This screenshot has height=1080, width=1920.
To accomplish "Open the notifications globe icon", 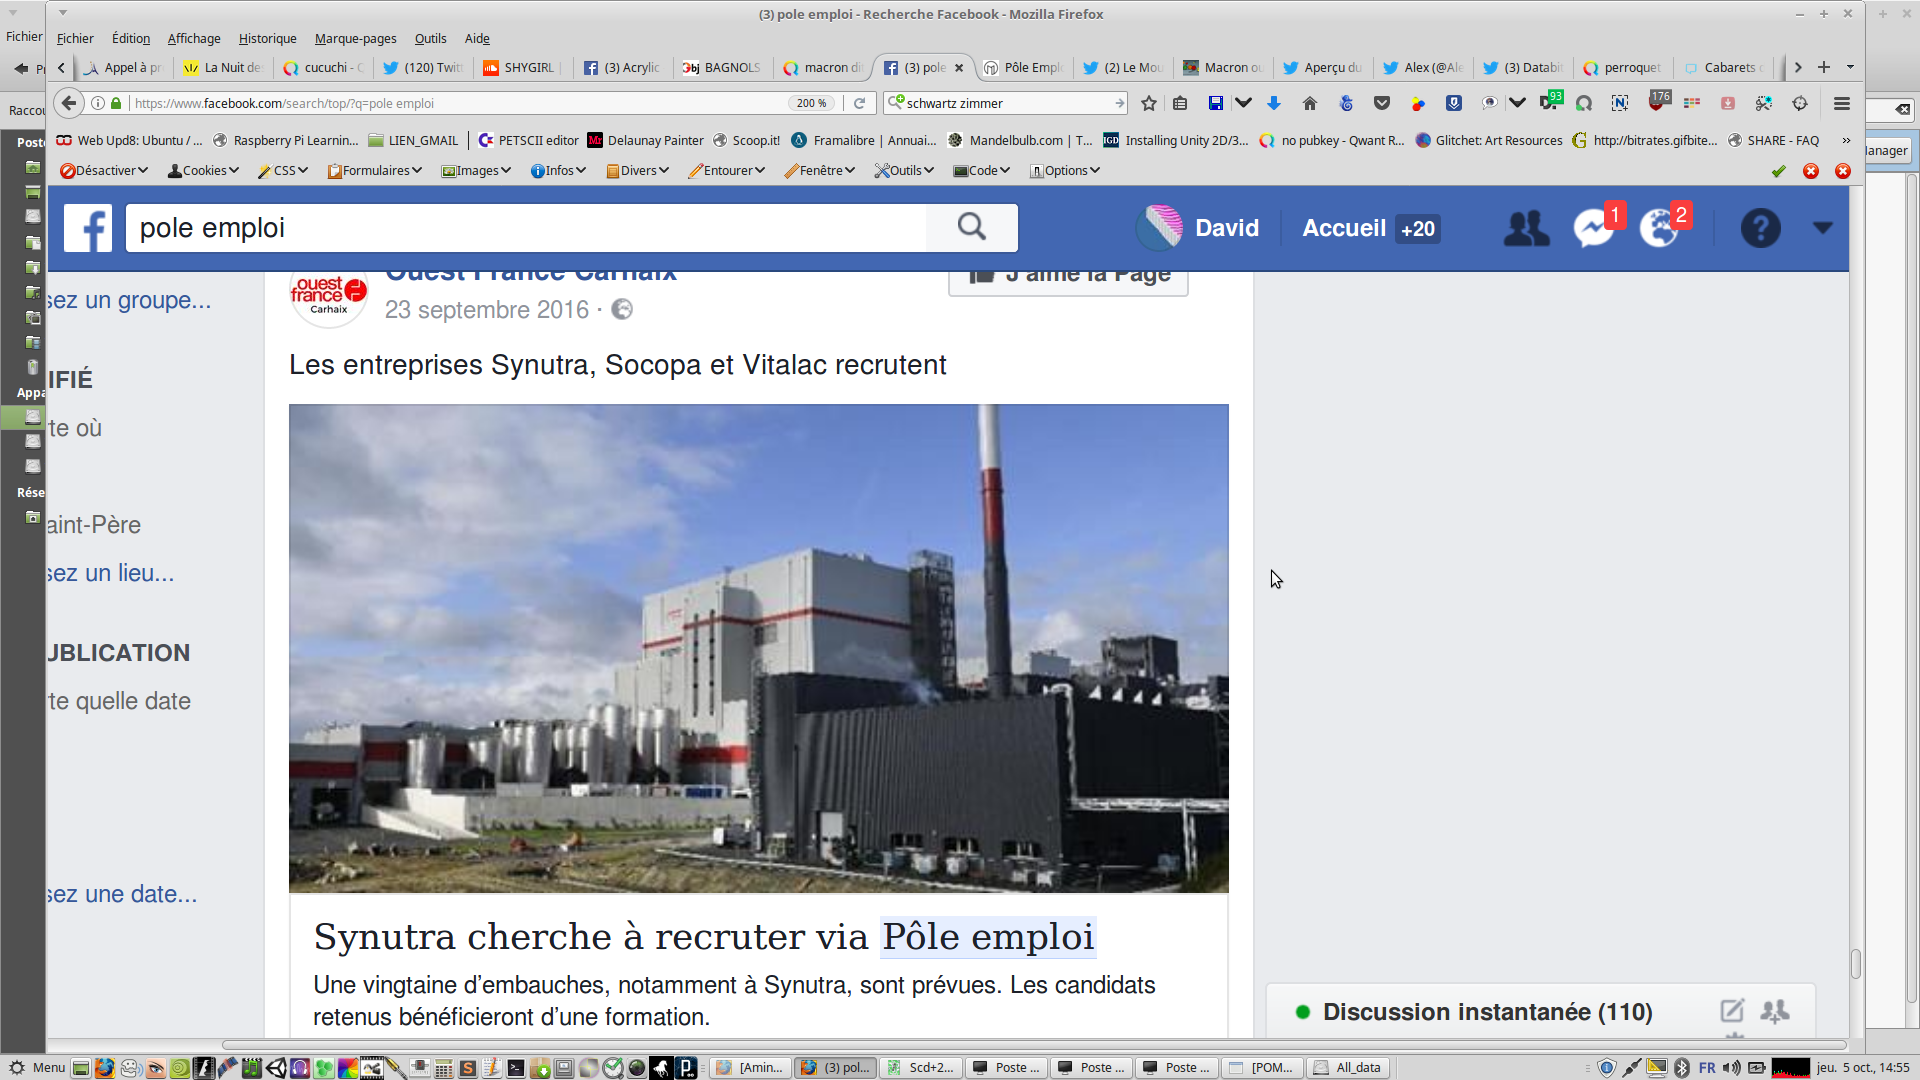I will [x=1659, y=228].
